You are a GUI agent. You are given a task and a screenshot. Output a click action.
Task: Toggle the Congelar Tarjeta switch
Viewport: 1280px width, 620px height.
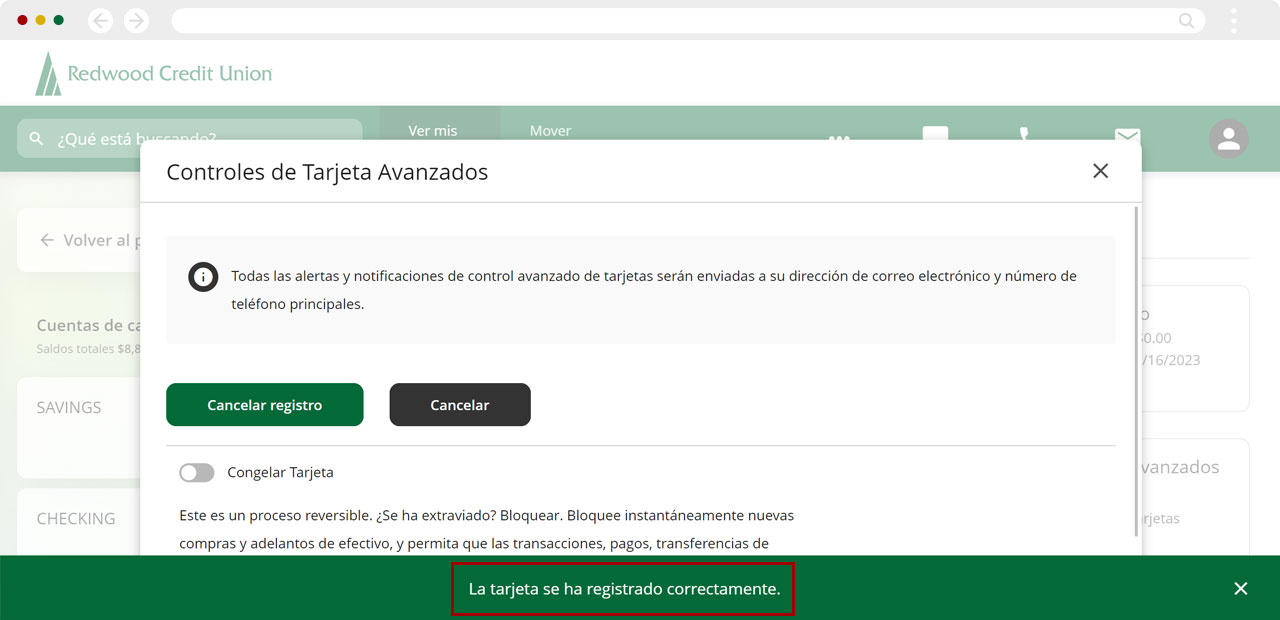click(197, 473)
